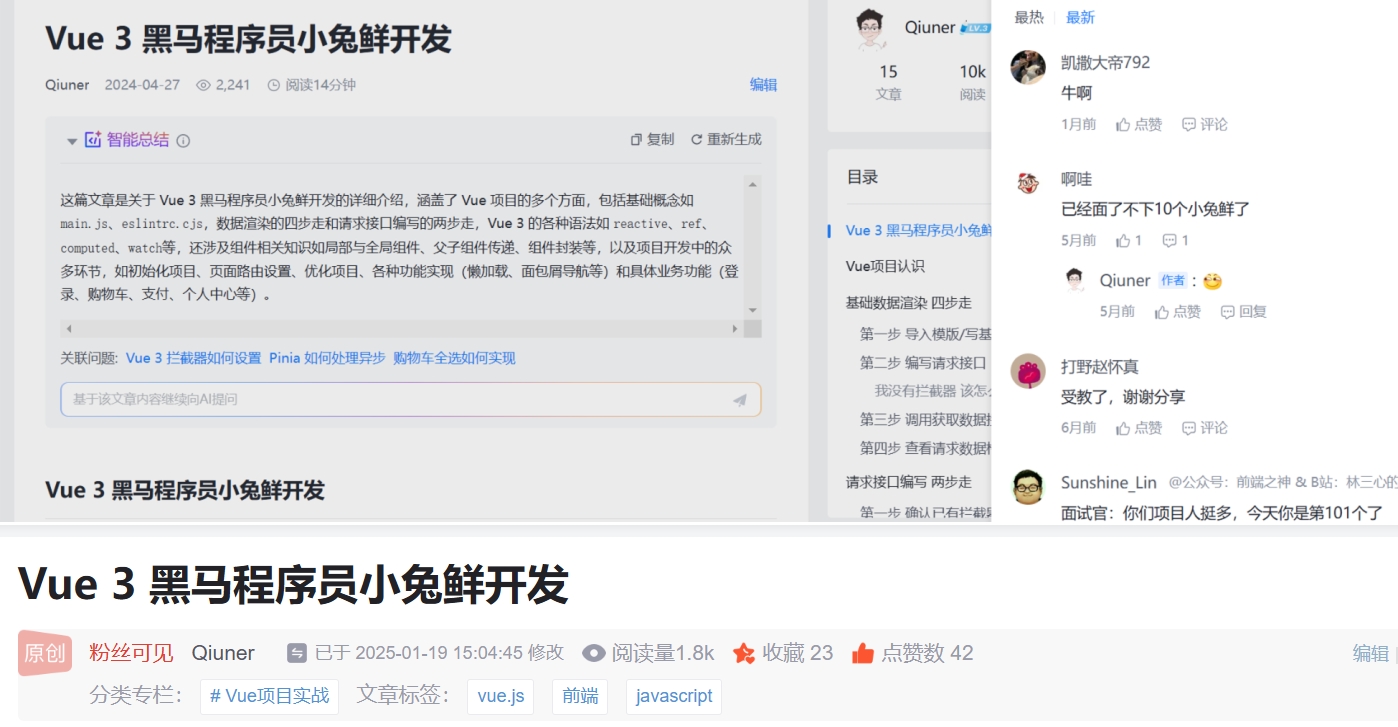Open the info icon beside 智能总结

pyautogui.click(x=183, y=141)
